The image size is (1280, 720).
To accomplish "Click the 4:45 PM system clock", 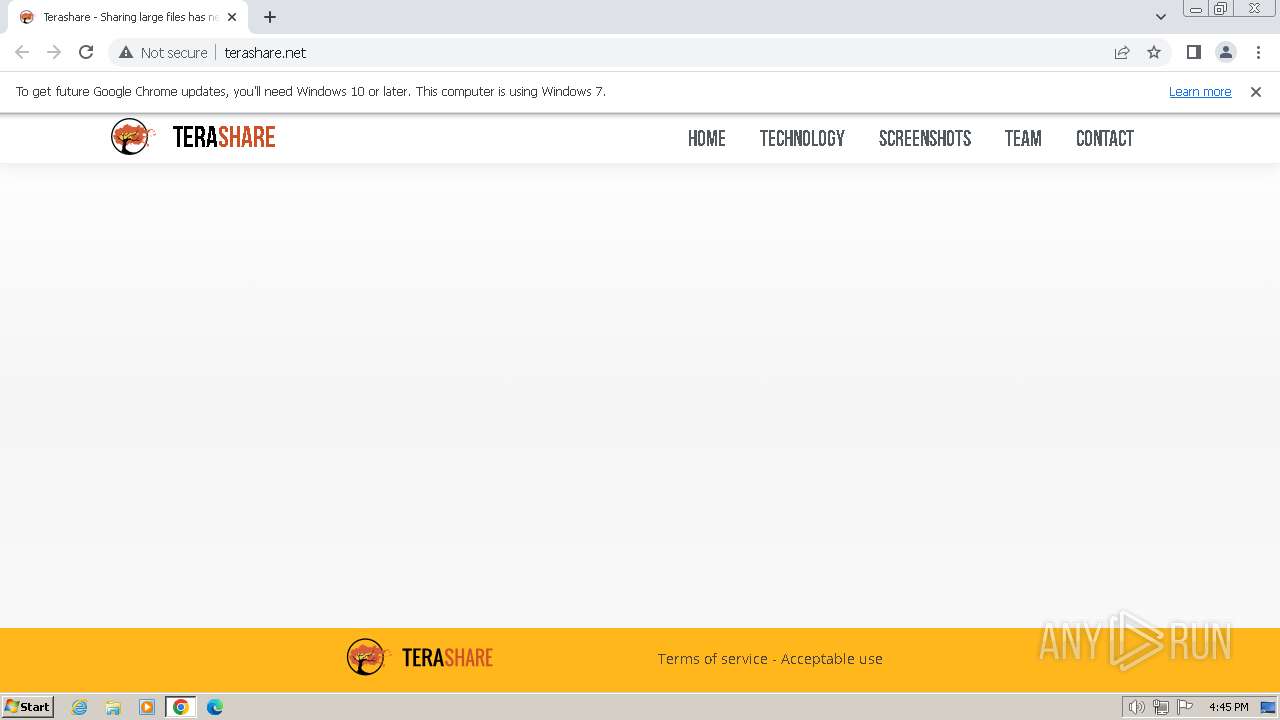I will click(1228, 707).
